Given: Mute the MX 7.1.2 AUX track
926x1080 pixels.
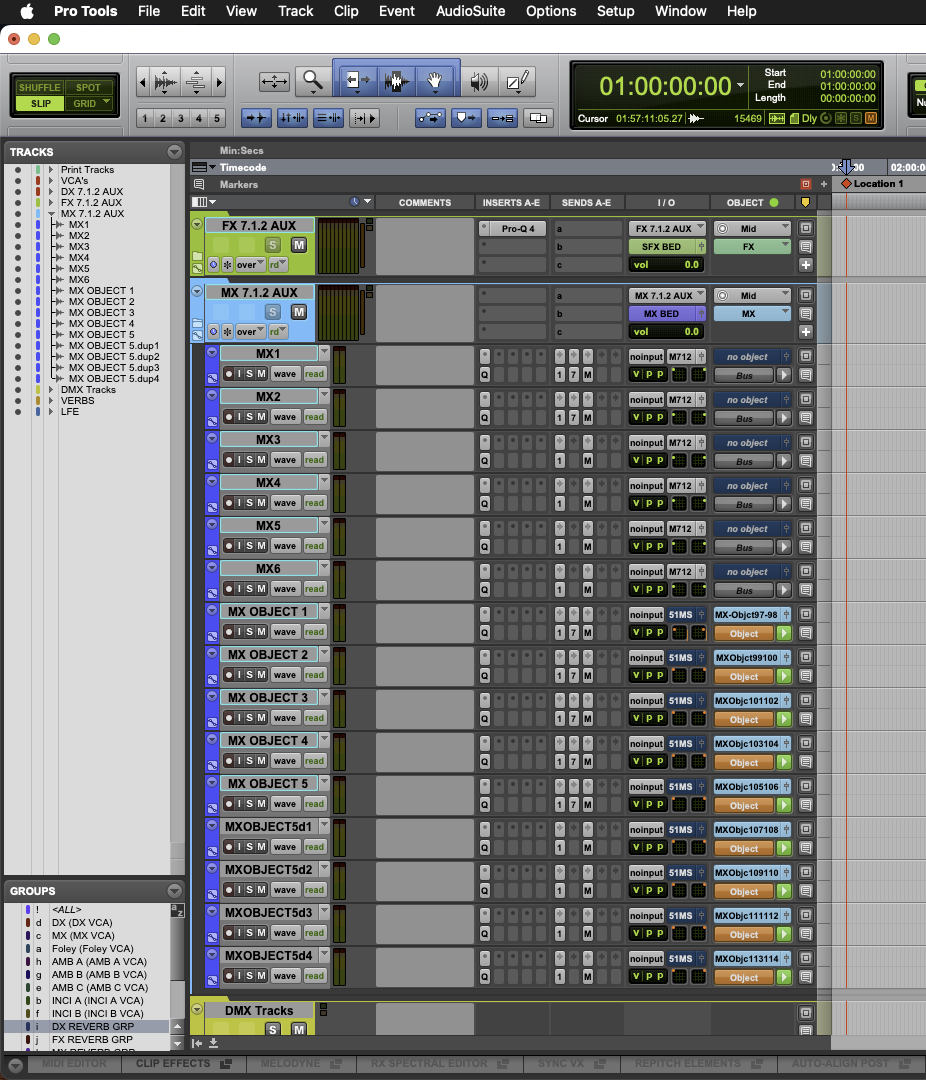Looking at the screenshot, I should click(x=299, y=312).
